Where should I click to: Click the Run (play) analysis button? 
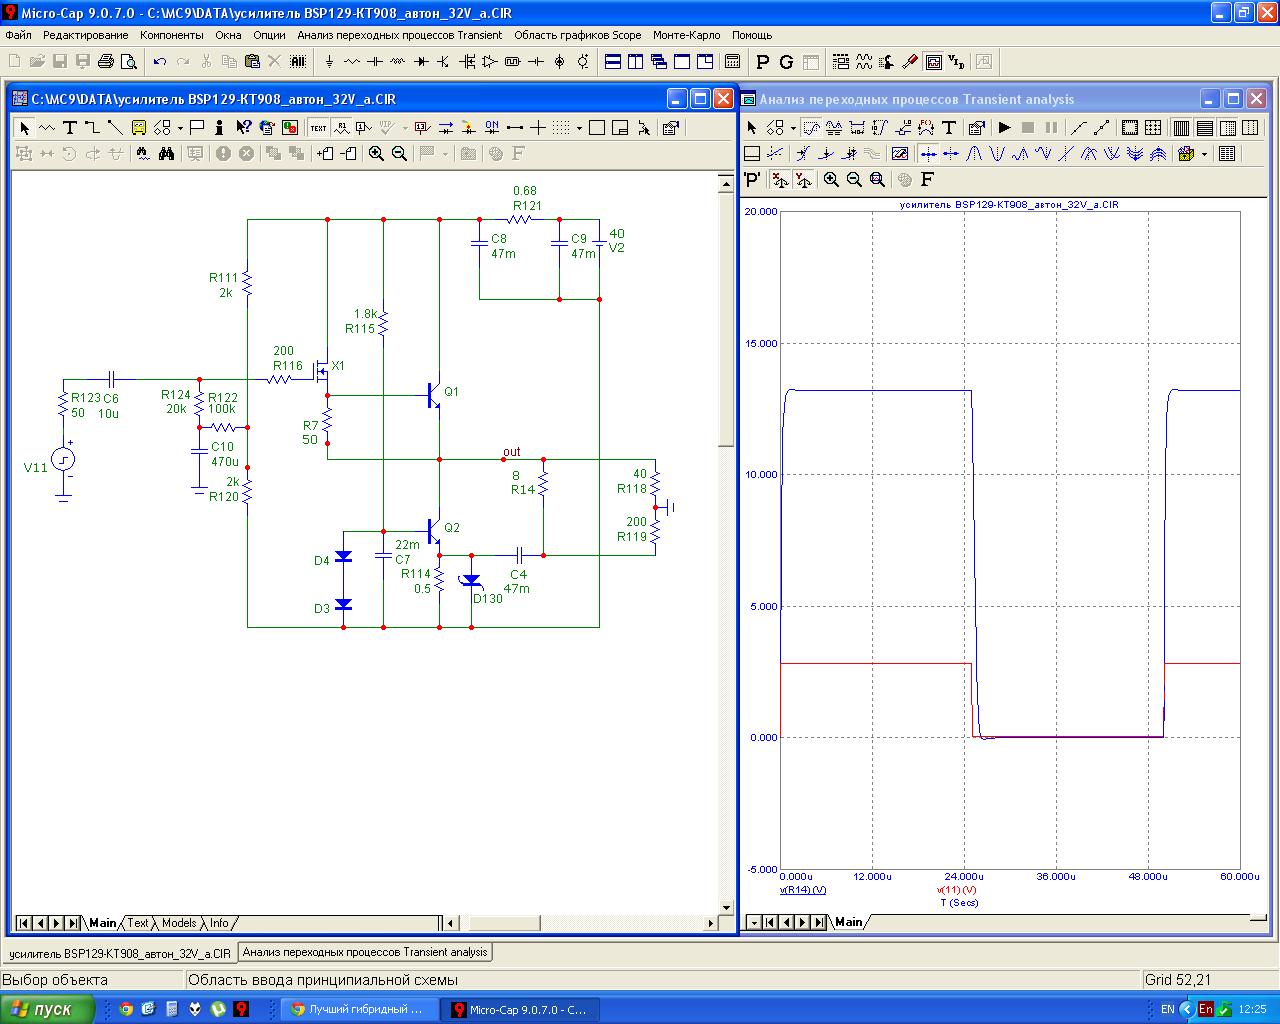(1005, 127)
